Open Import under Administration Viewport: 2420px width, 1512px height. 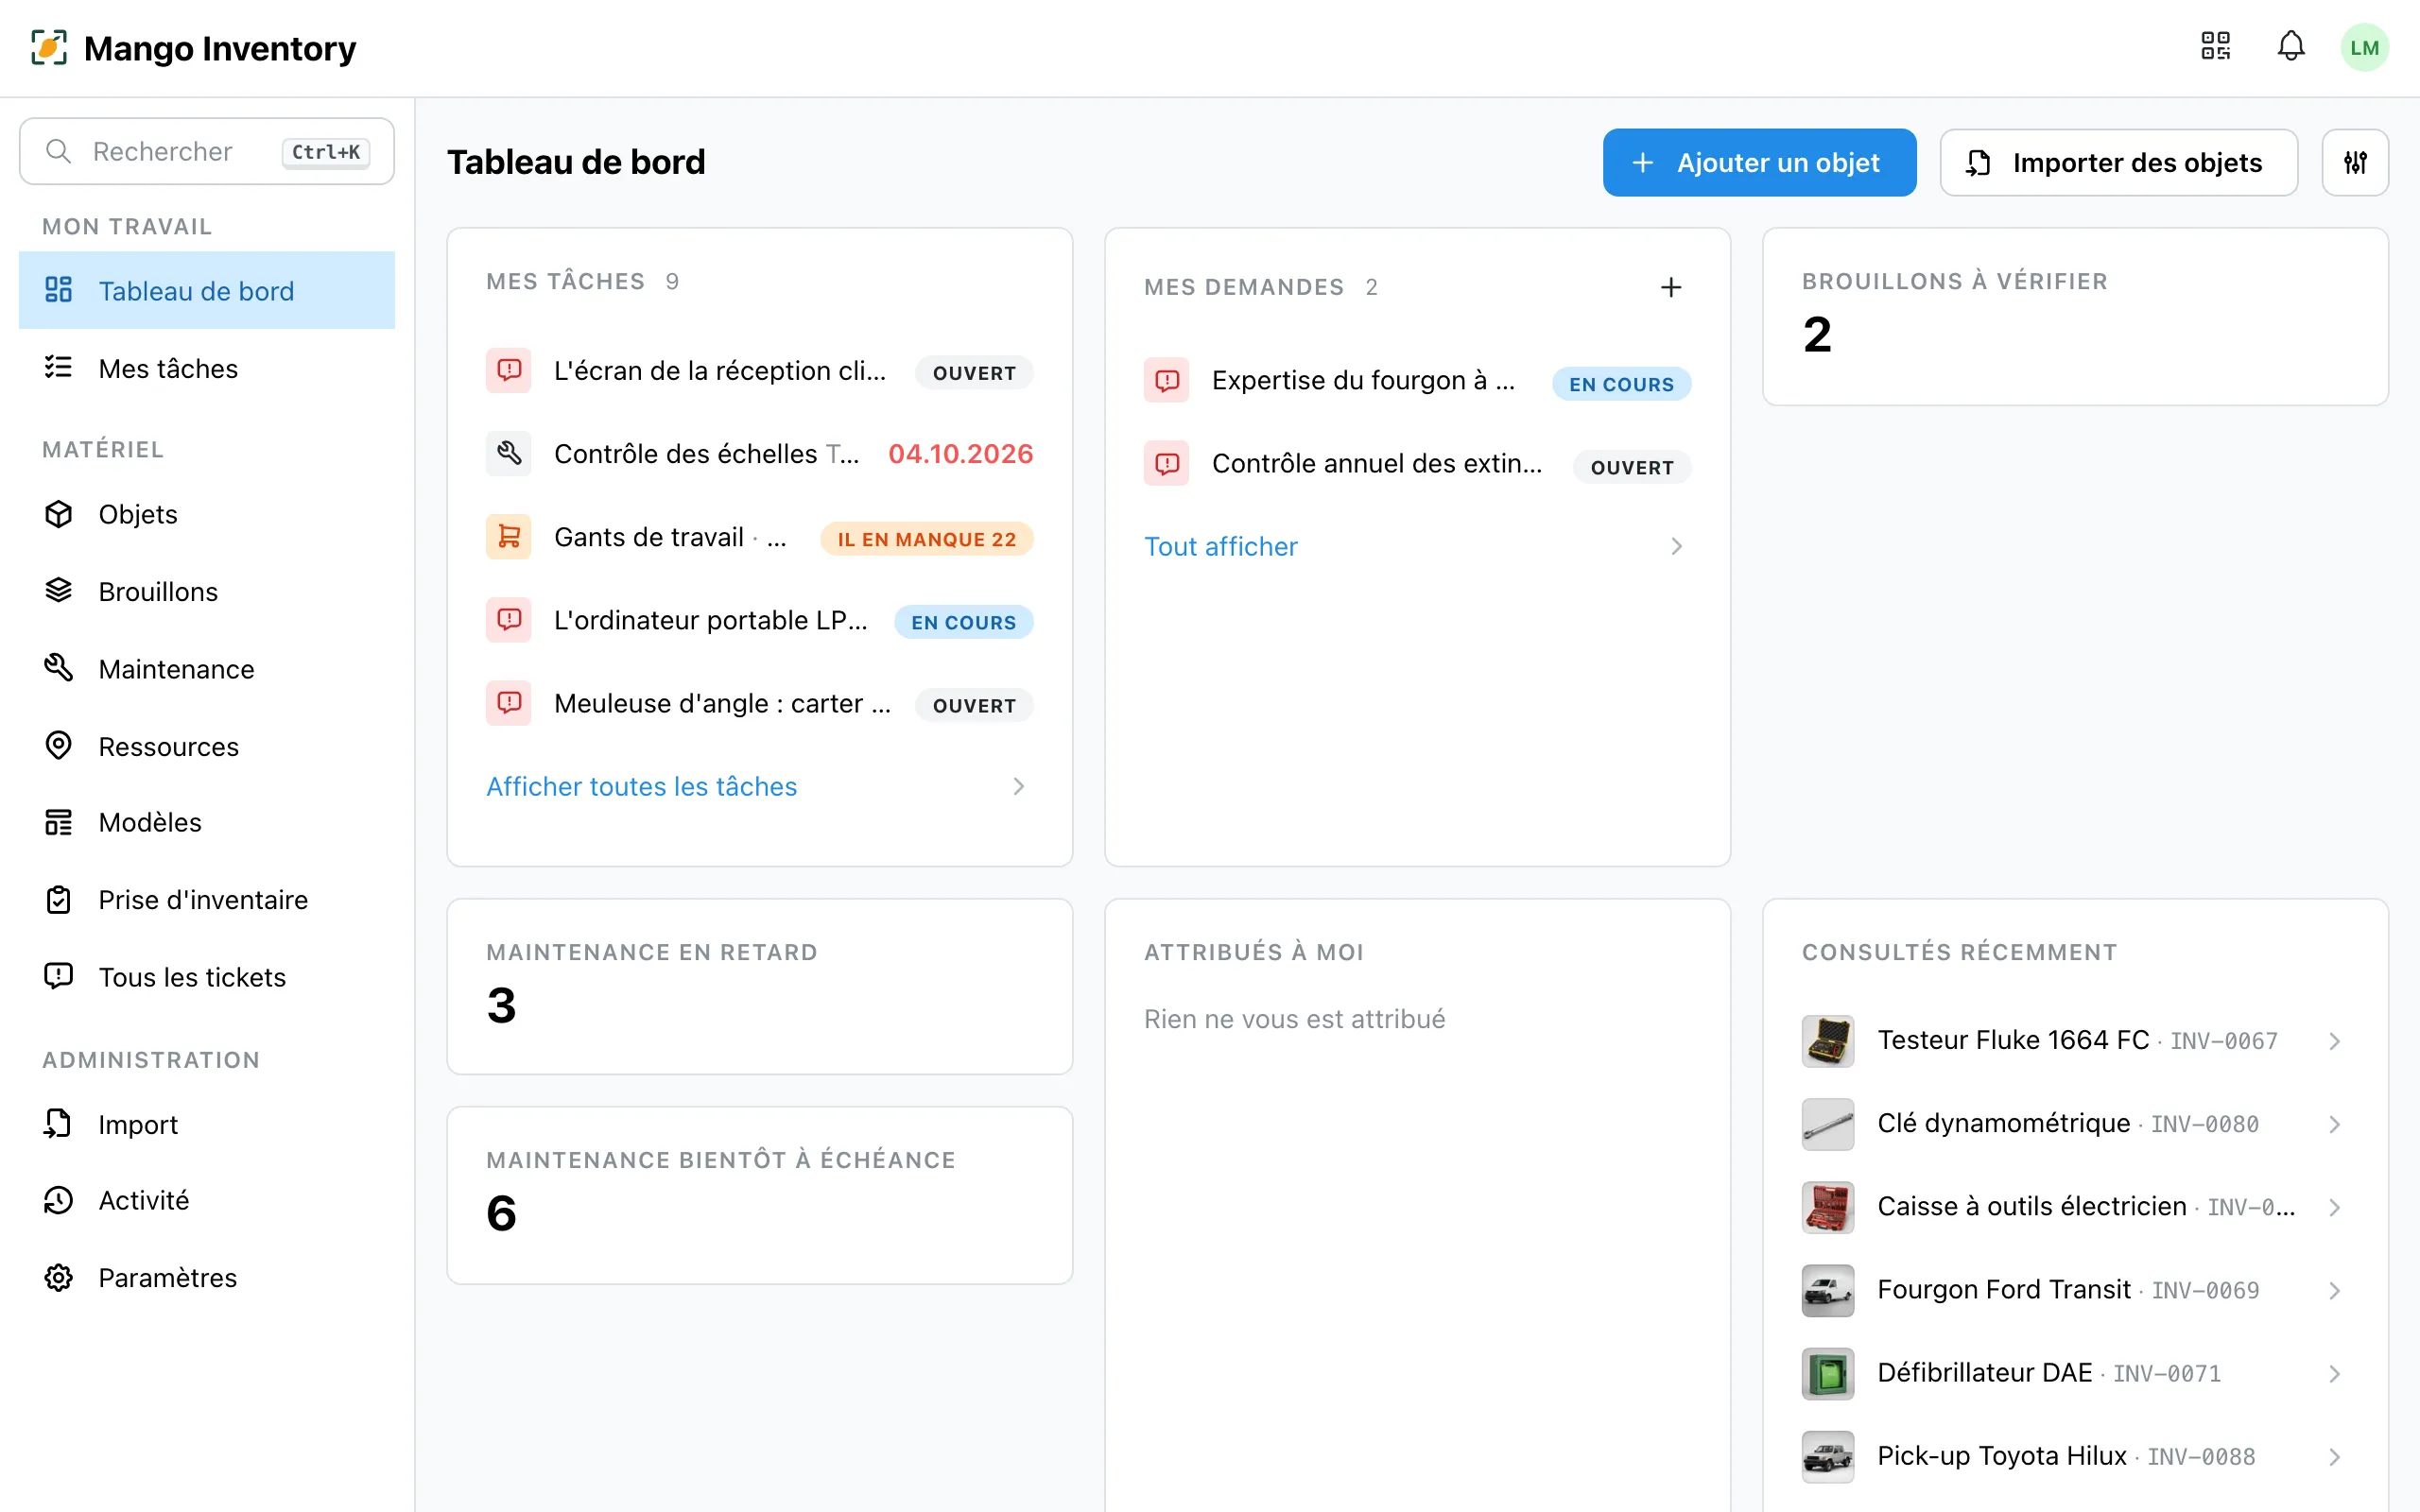coord(207,1124)
